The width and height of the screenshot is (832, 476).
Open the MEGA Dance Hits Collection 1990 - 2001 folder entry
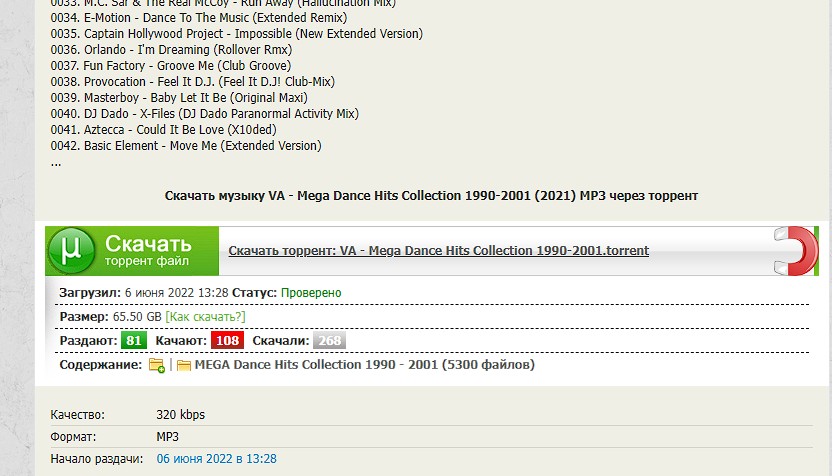(365, 365)
